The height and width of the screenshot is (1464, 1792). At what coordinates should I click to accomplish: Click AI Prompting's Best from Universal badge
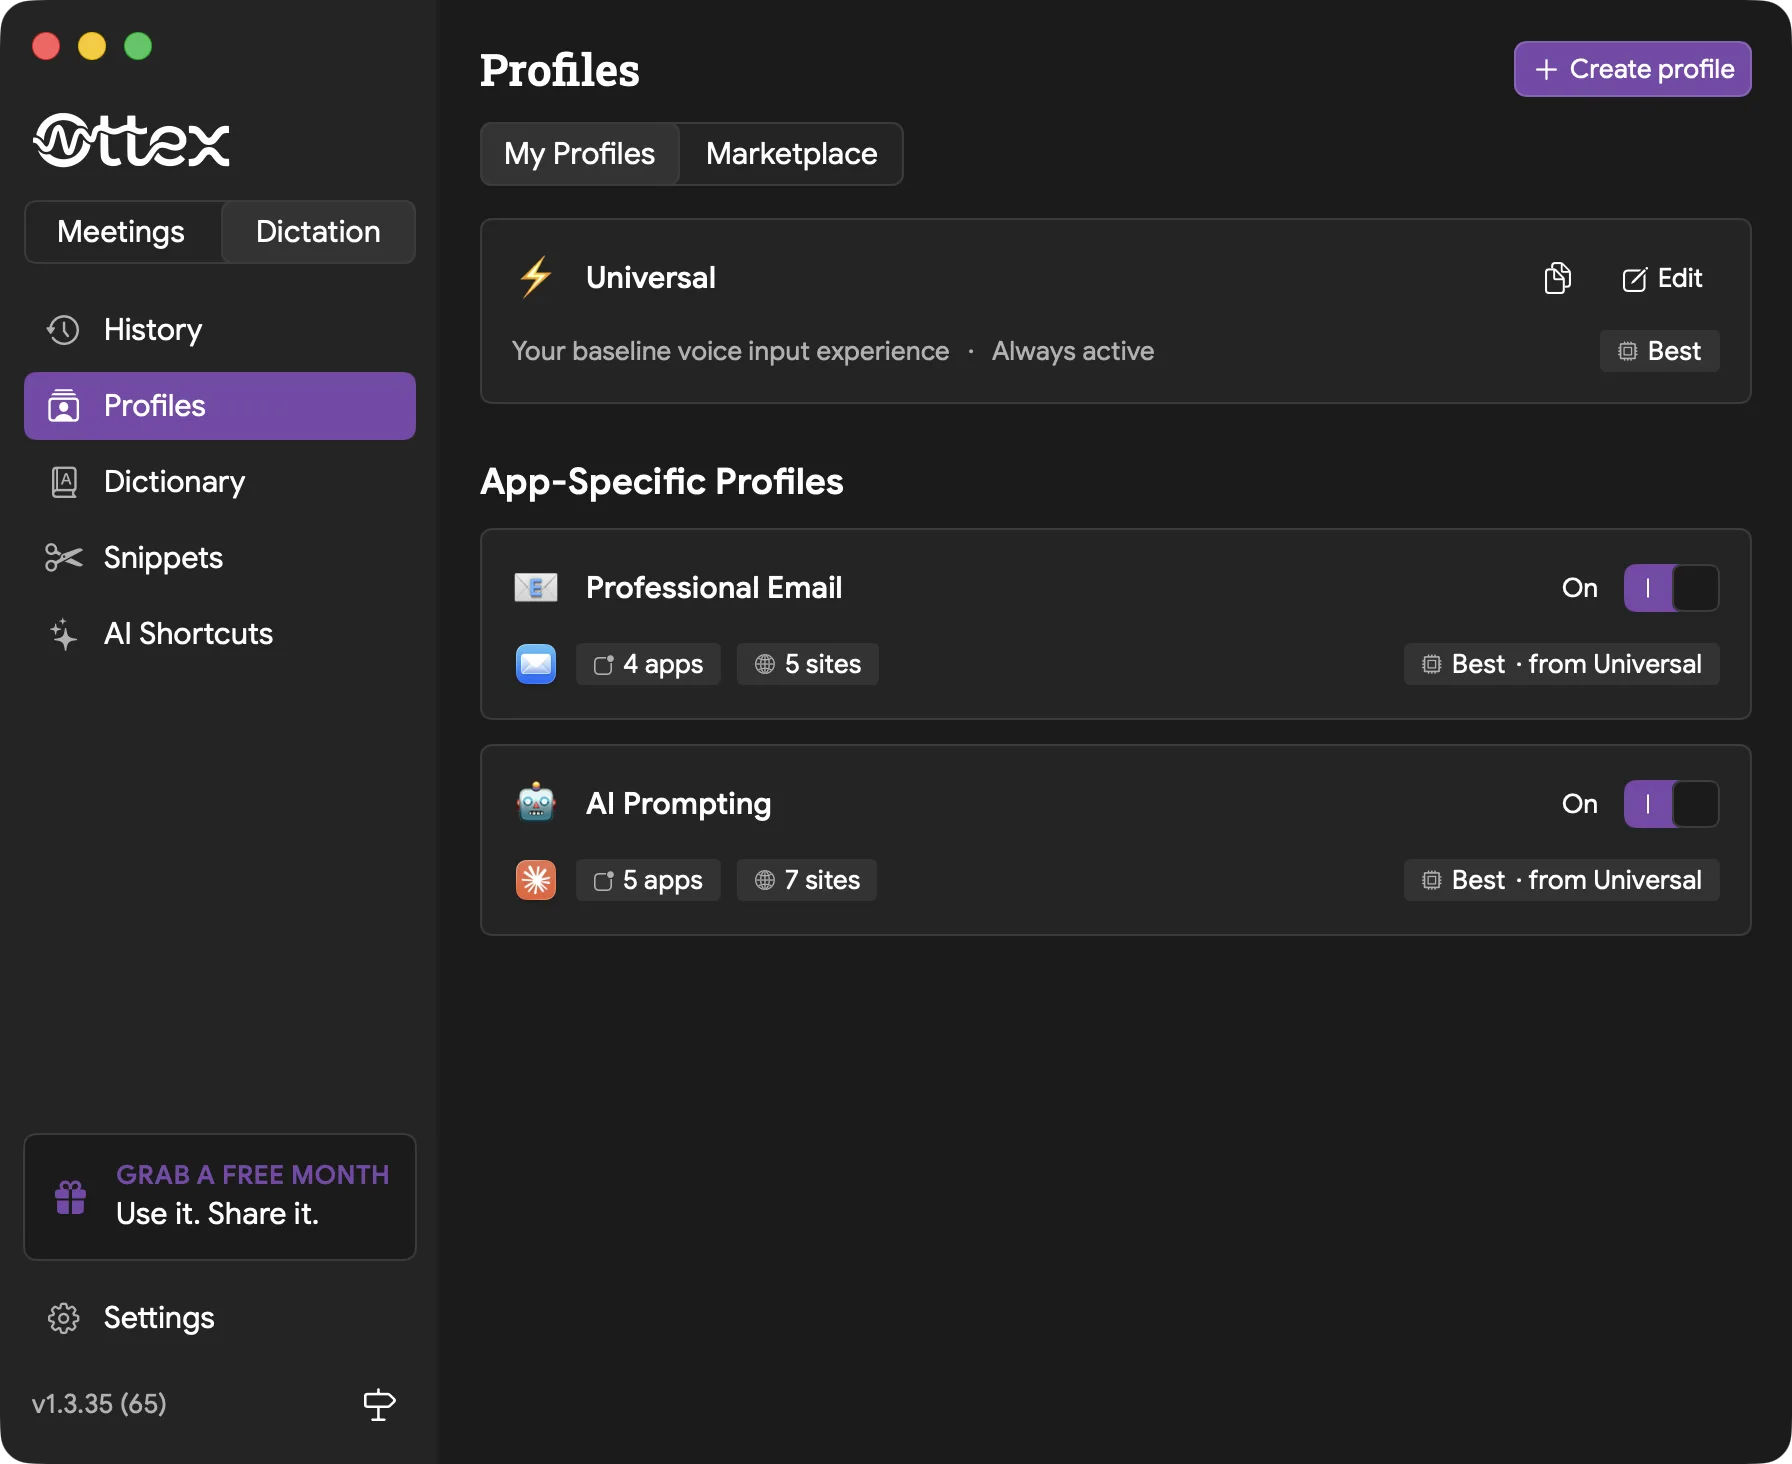tap(1562, 880)
